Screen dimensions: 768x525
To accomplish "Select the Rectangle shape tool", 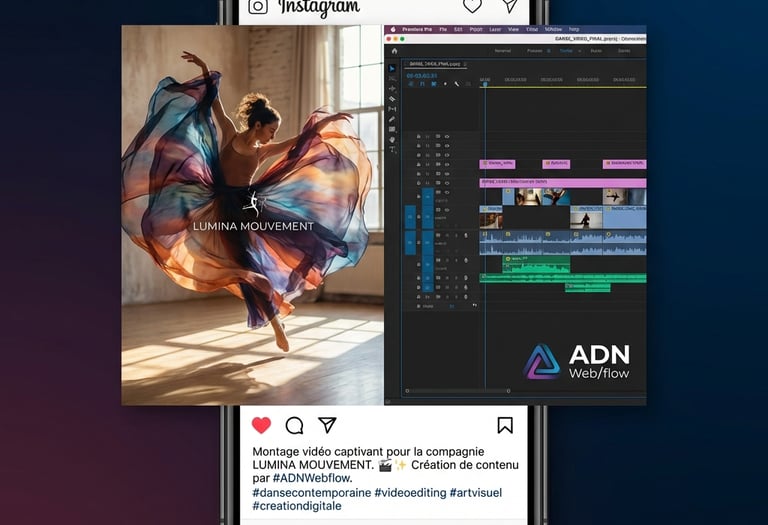I will (x=392, y=129).
